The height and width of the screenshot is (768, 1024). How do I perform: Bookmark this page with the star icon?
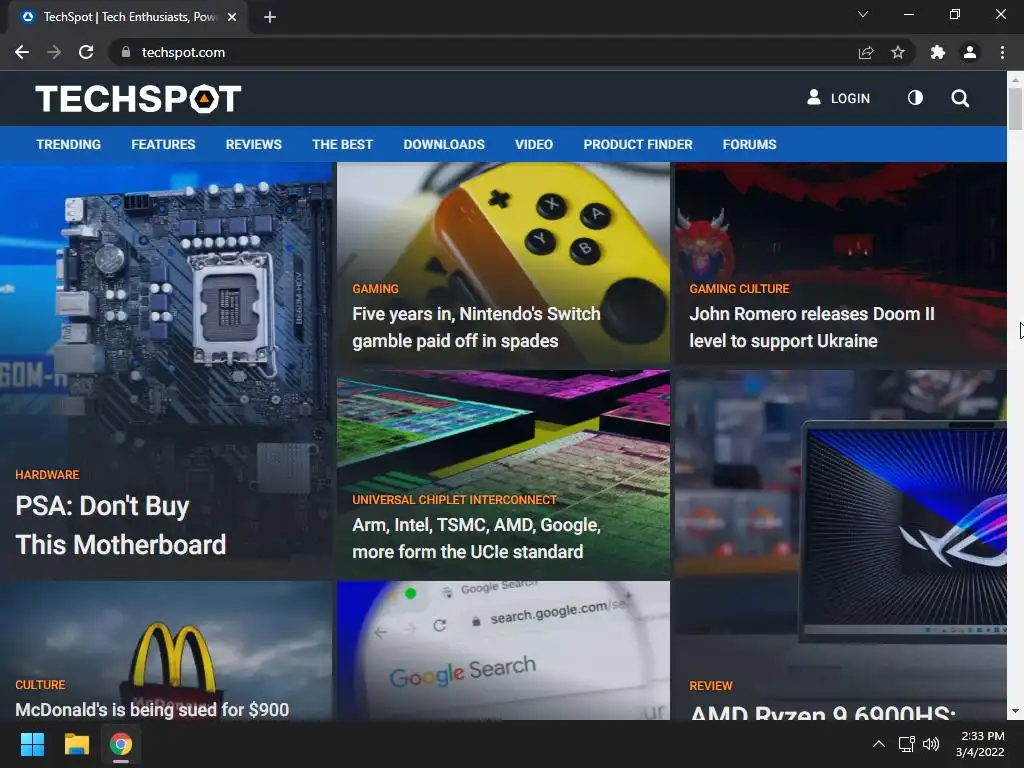point(898,52)
